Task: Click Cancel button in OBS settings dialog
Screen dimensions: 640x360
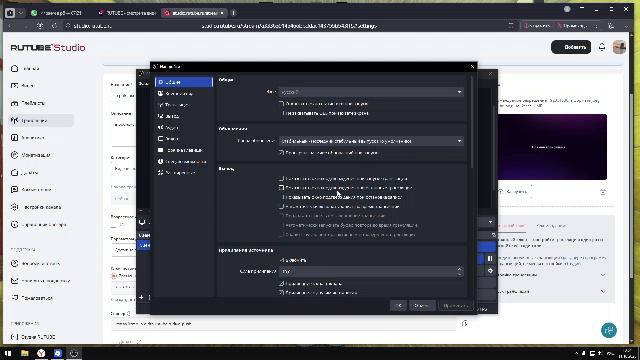Action: point(422,305)
